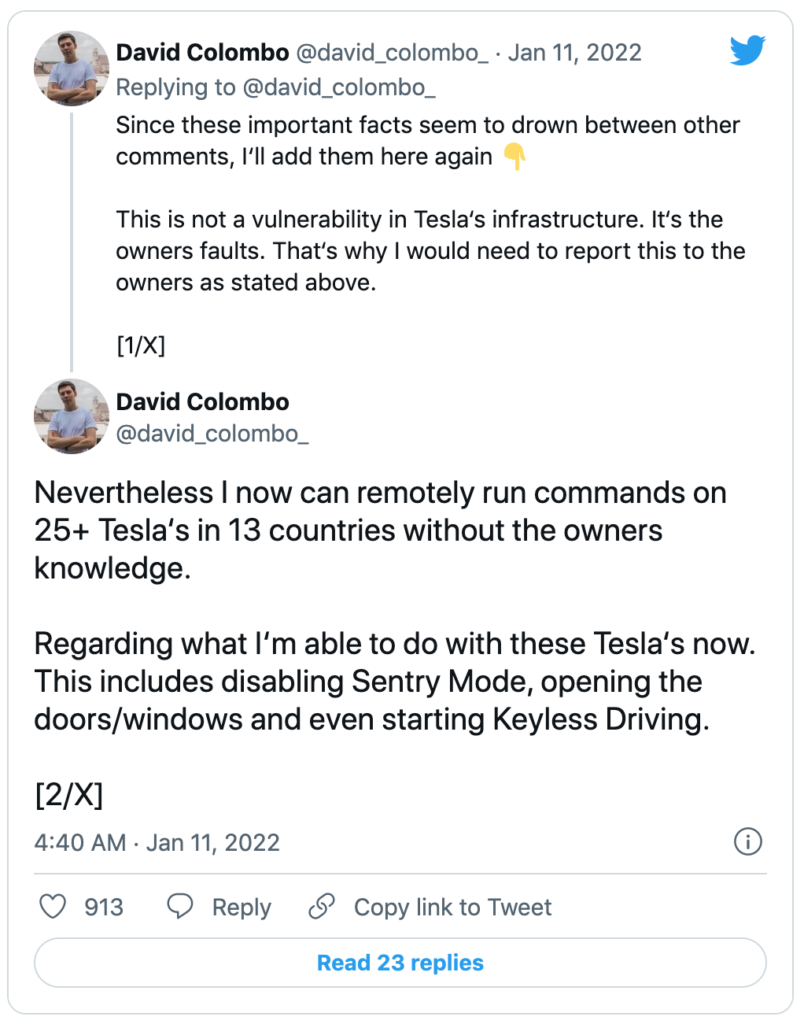Open the tweet info circle icon
The width and height of the screenshot is (804, 1024).
tap(748, 842)
